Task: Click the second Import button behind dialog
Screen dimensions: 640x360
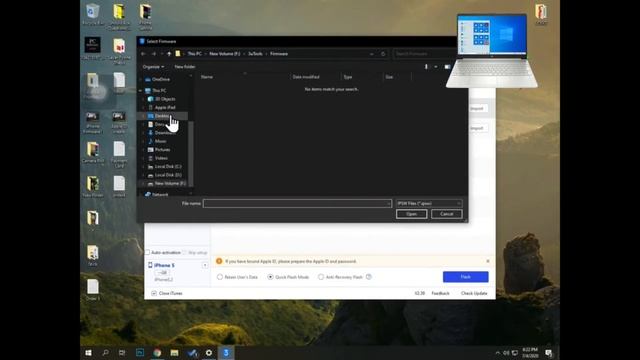Action: (x=477, y=128)
